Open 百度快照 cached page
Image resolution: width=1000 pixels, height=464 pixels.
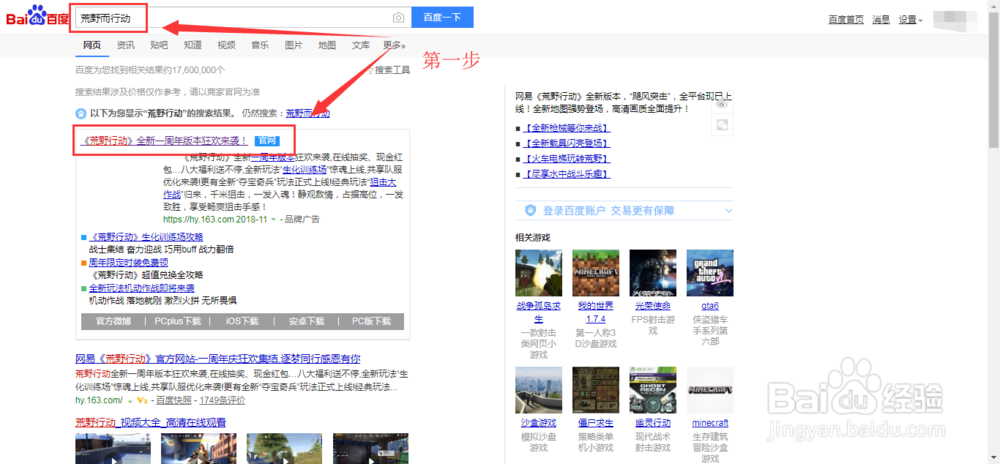point(175,400)
